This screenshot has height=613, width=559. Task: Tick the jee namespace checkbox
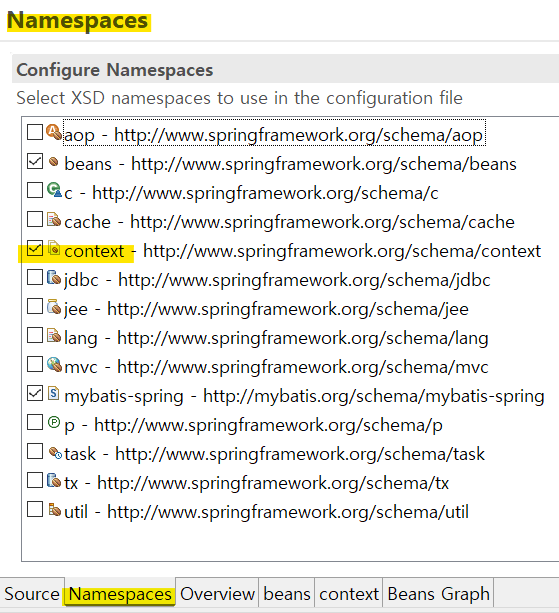coord(35,306)
